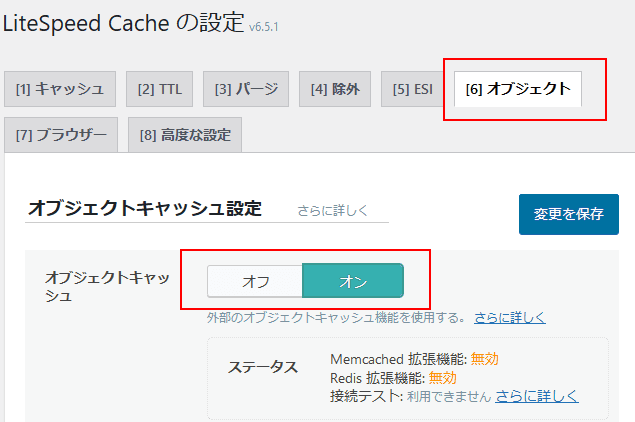
Task: Switch to the [1] キャッシュ tab
Action: (59, 89)
